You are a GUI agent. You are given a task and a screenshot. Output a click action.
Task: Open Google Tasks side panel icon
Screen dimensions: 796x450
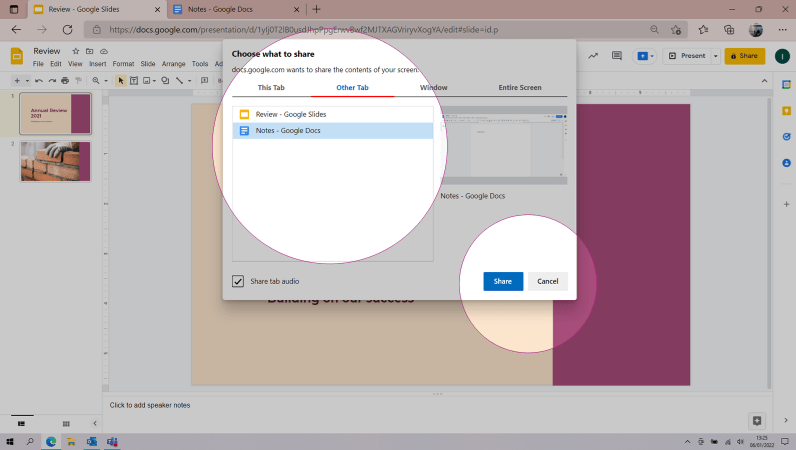click(786, 137)
